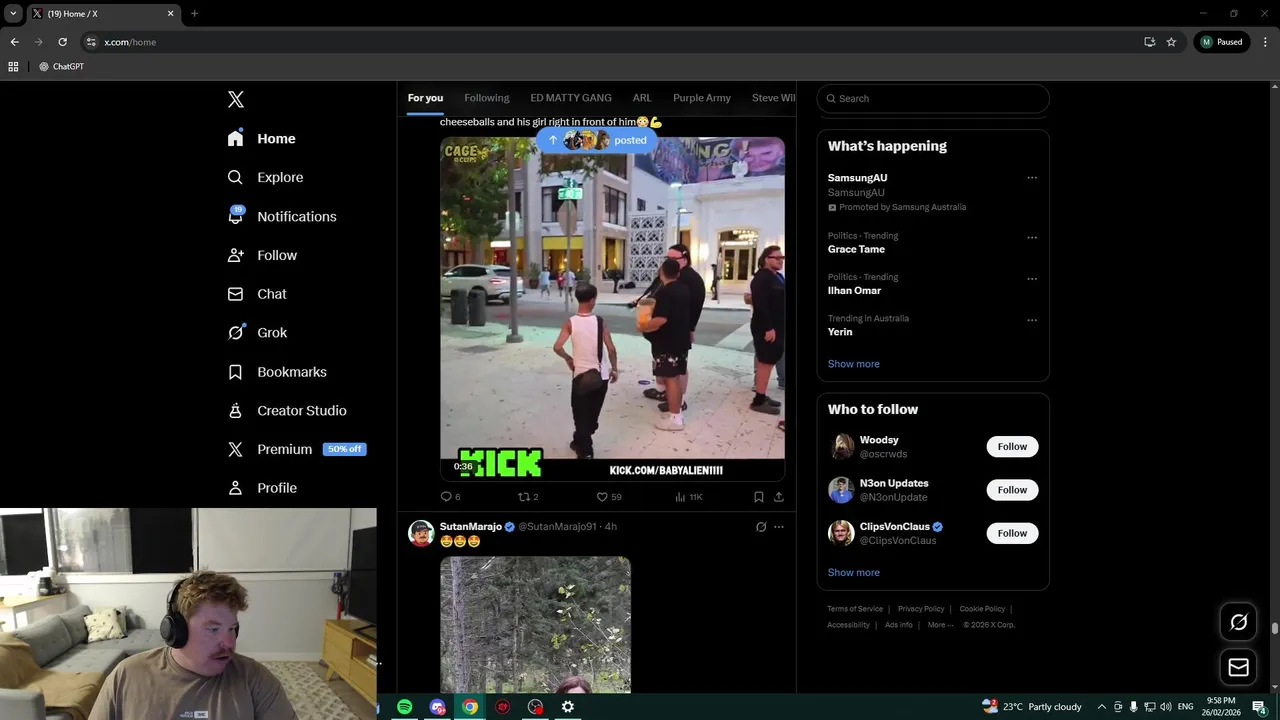The height and width of the screenshot is (720, 1280).
Task: Open Profile from the sidebar
Action: point(263,488)
